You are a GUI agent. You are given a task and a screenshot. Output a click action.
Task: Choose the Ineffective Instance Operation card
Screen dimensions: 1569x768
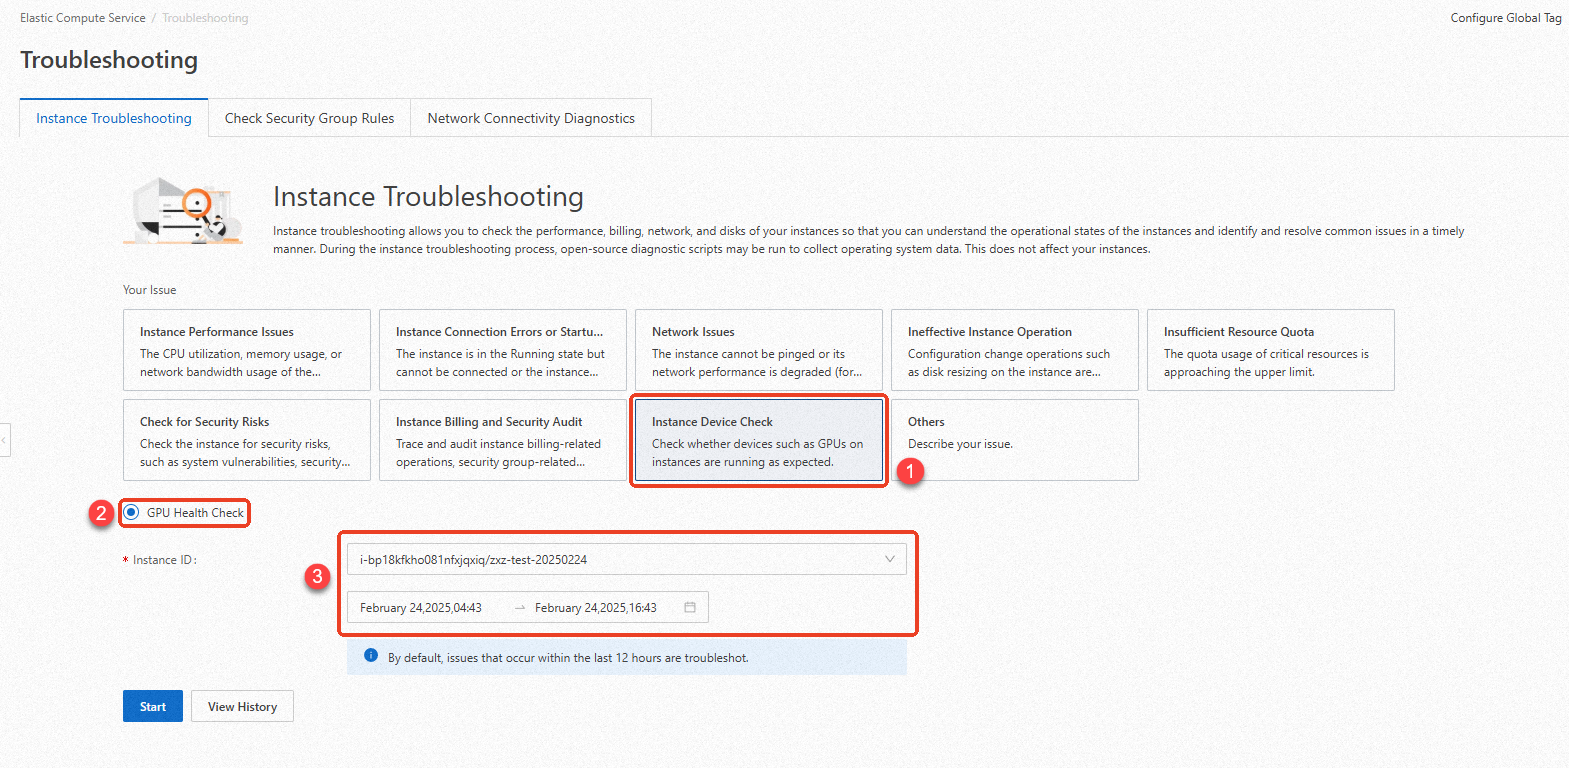point(1015,350)
